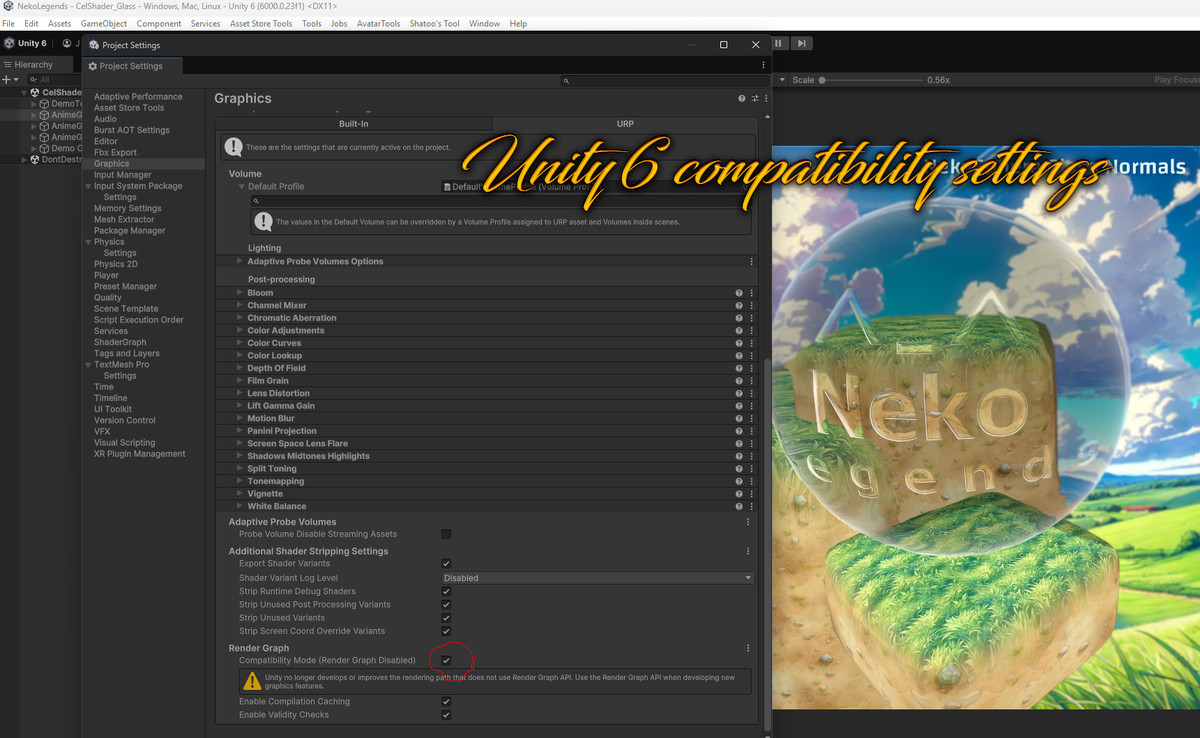1200x738 pixels.
Task: Collapse Physics in settings sidebar
Action: coord(88,242)
